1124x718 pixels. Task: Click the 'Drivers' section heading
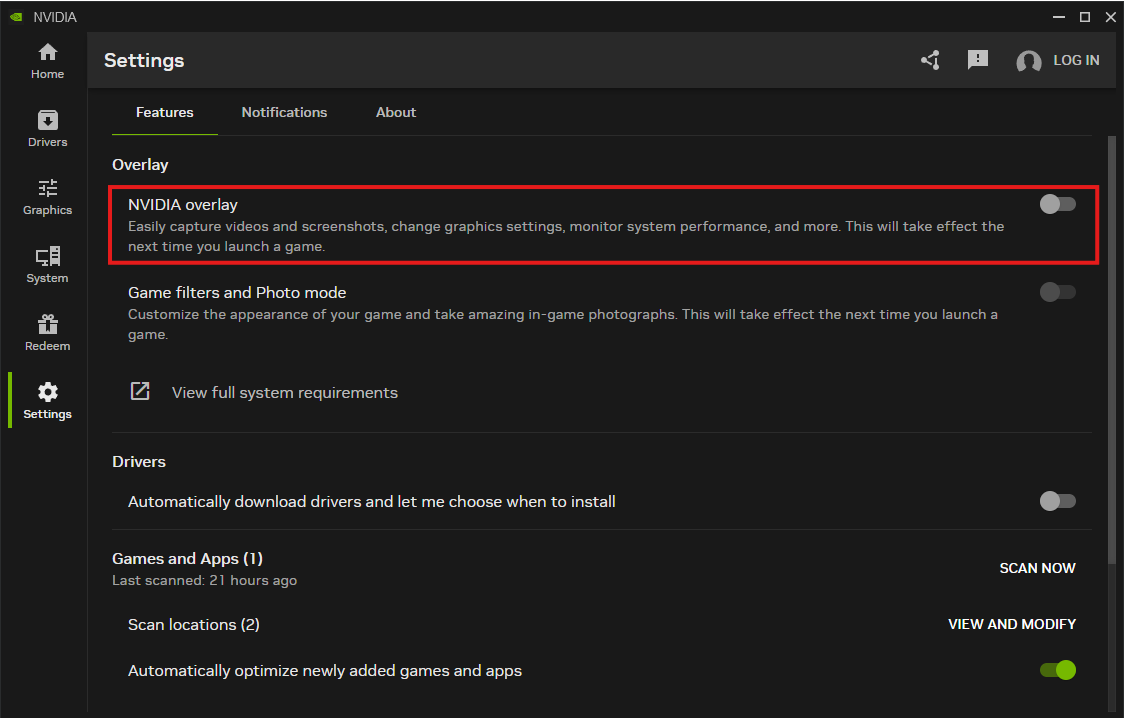pos(138,461)
